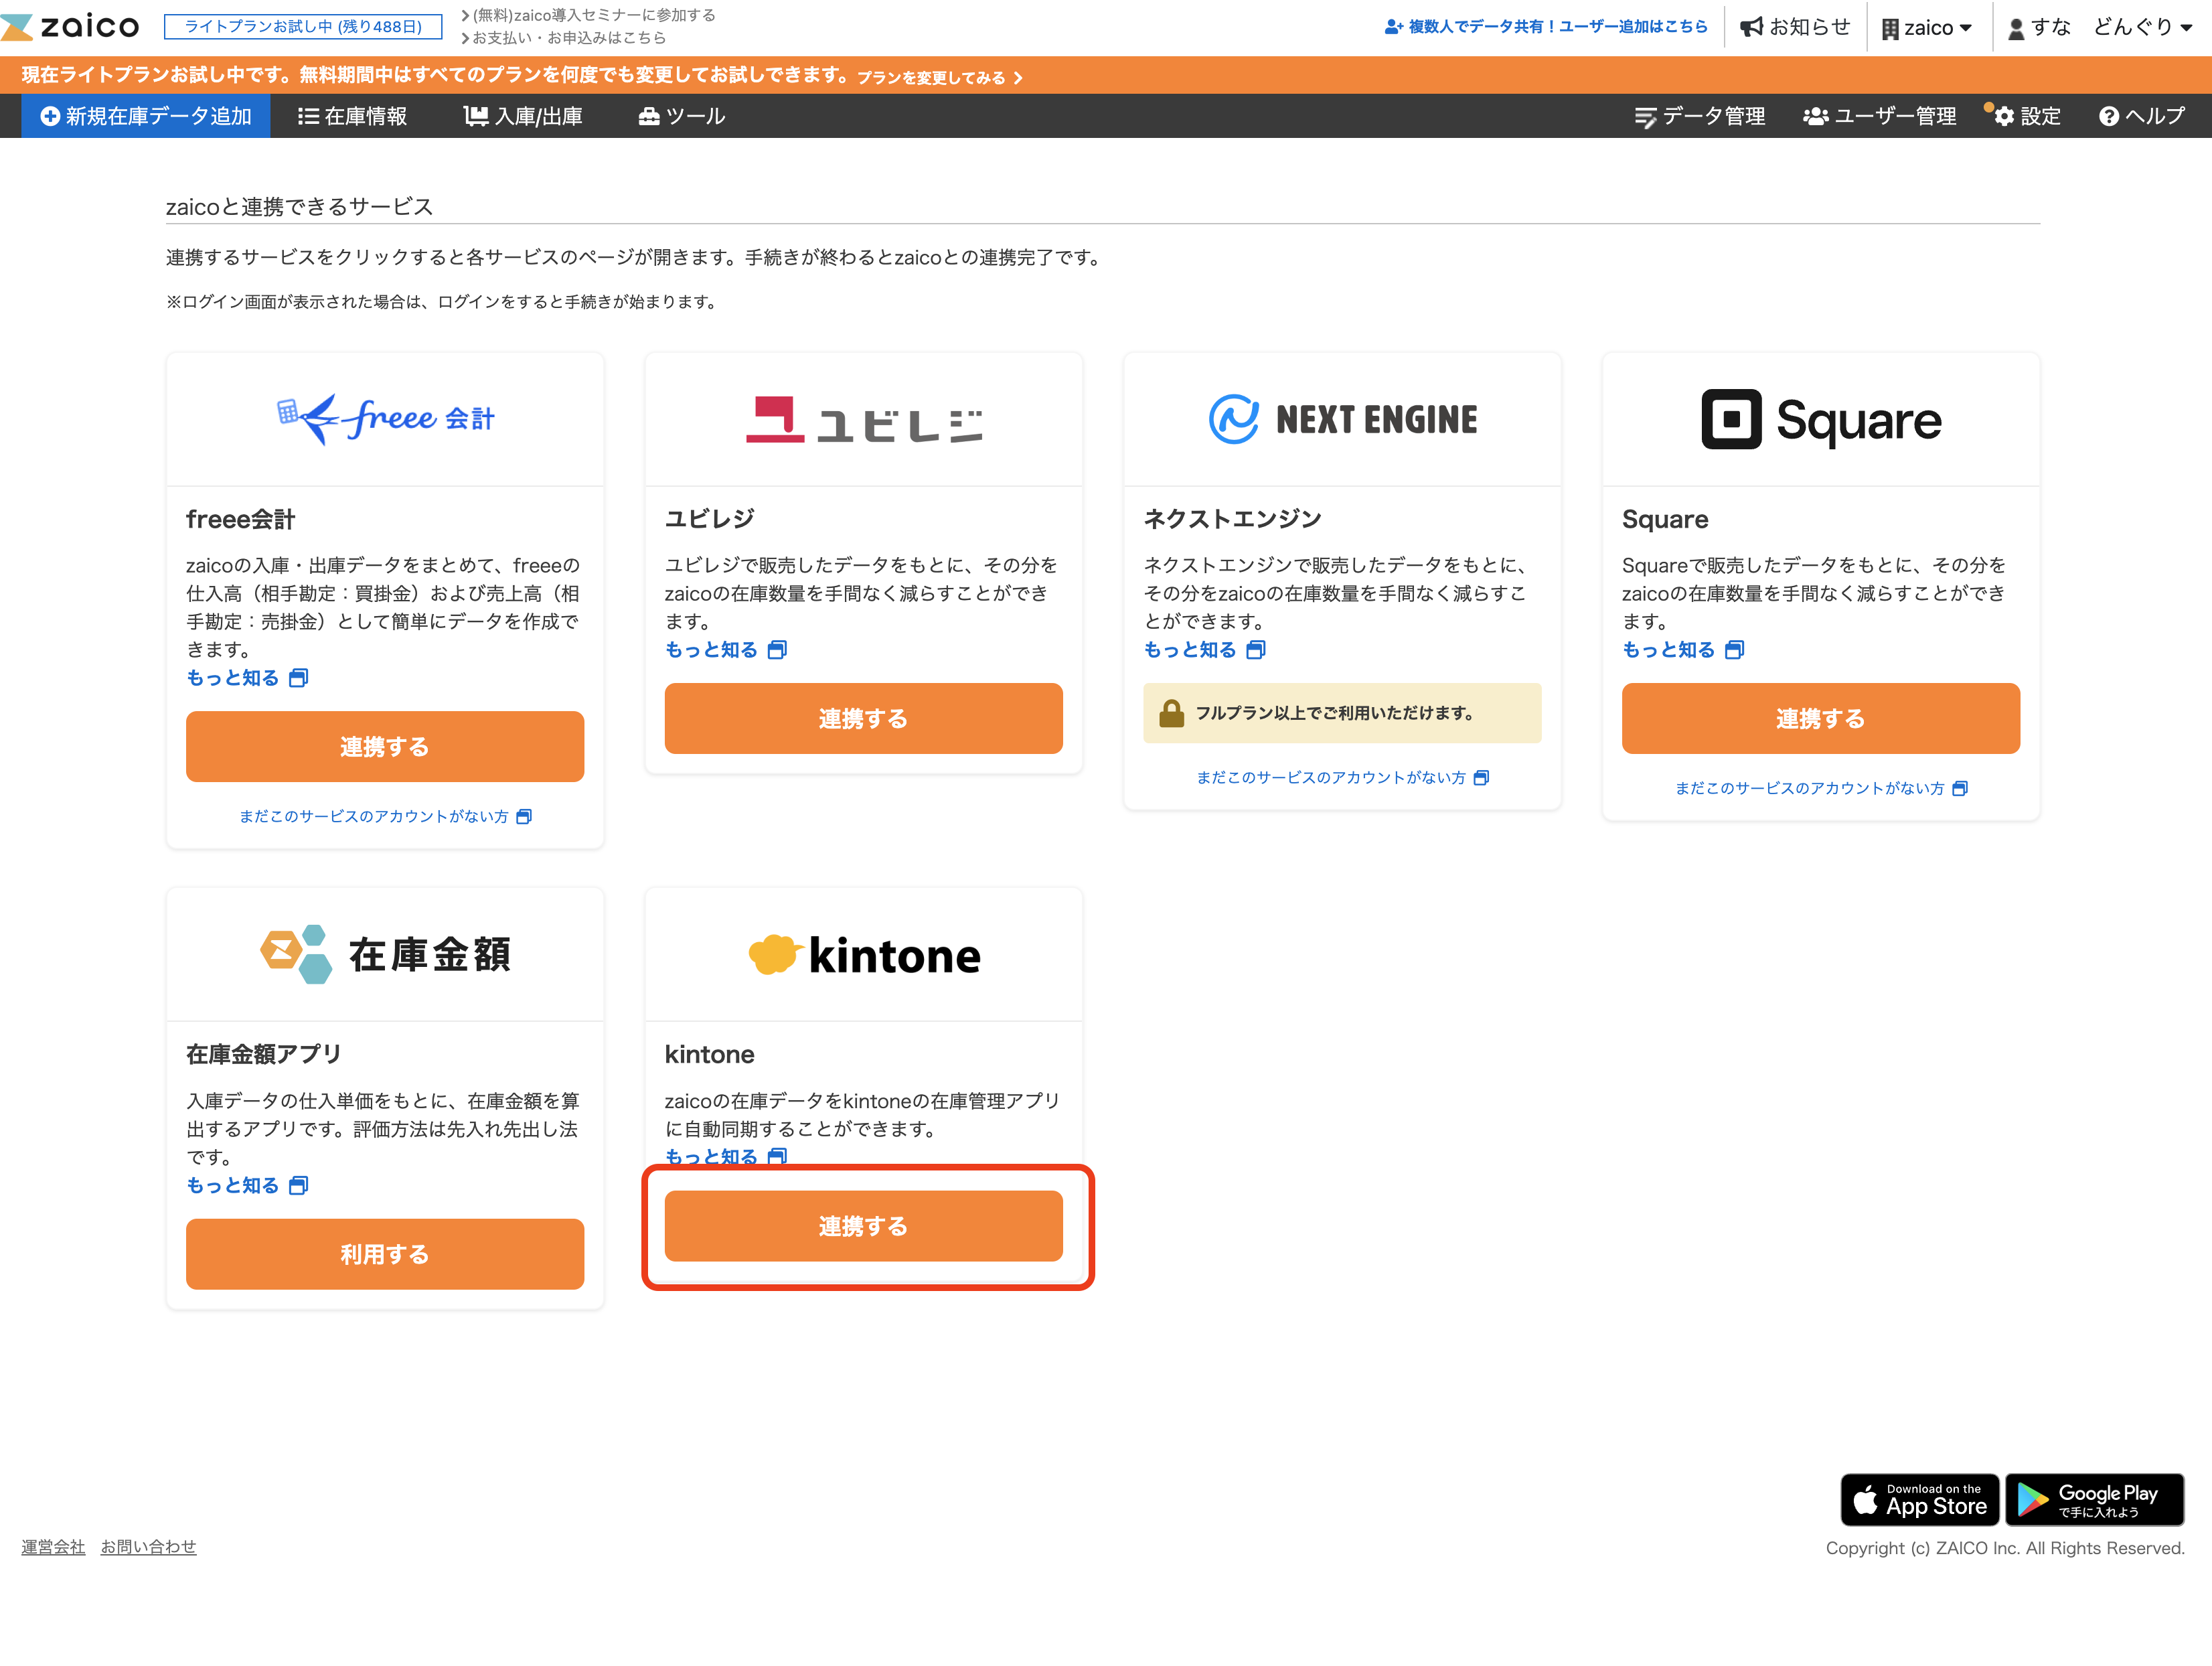
Task: Click プランを変更してみる in orange banner
Action: pyautogui.click(x=939, y=78)
